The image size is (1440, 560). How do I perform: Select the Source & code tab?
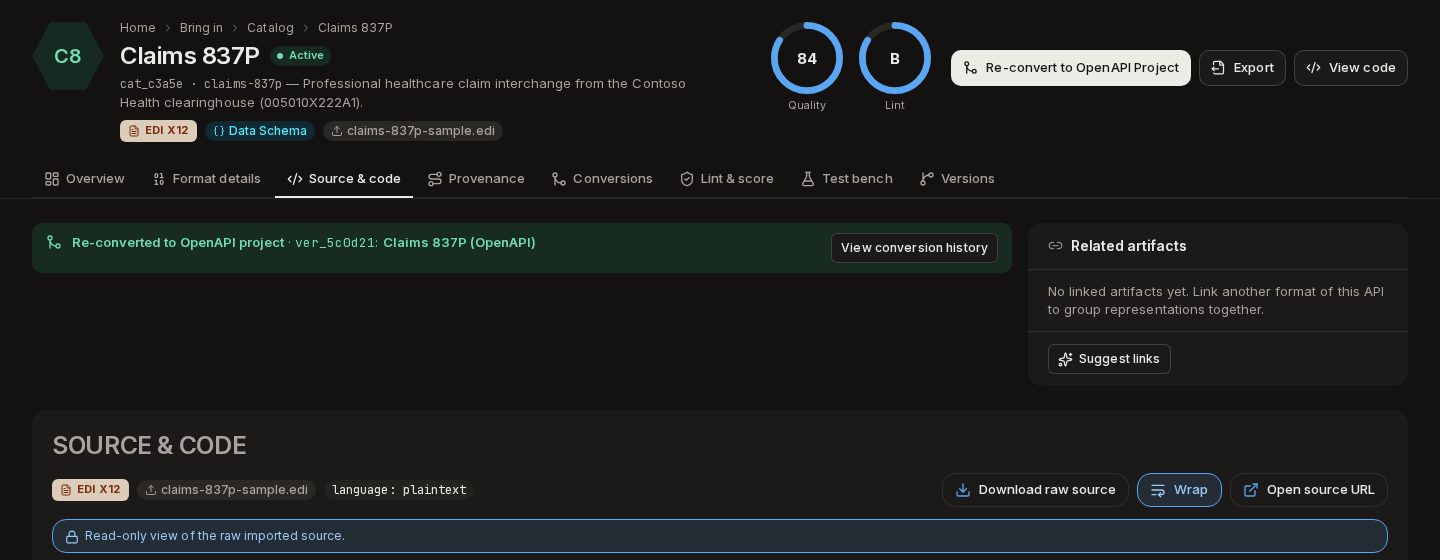[344, 179]
